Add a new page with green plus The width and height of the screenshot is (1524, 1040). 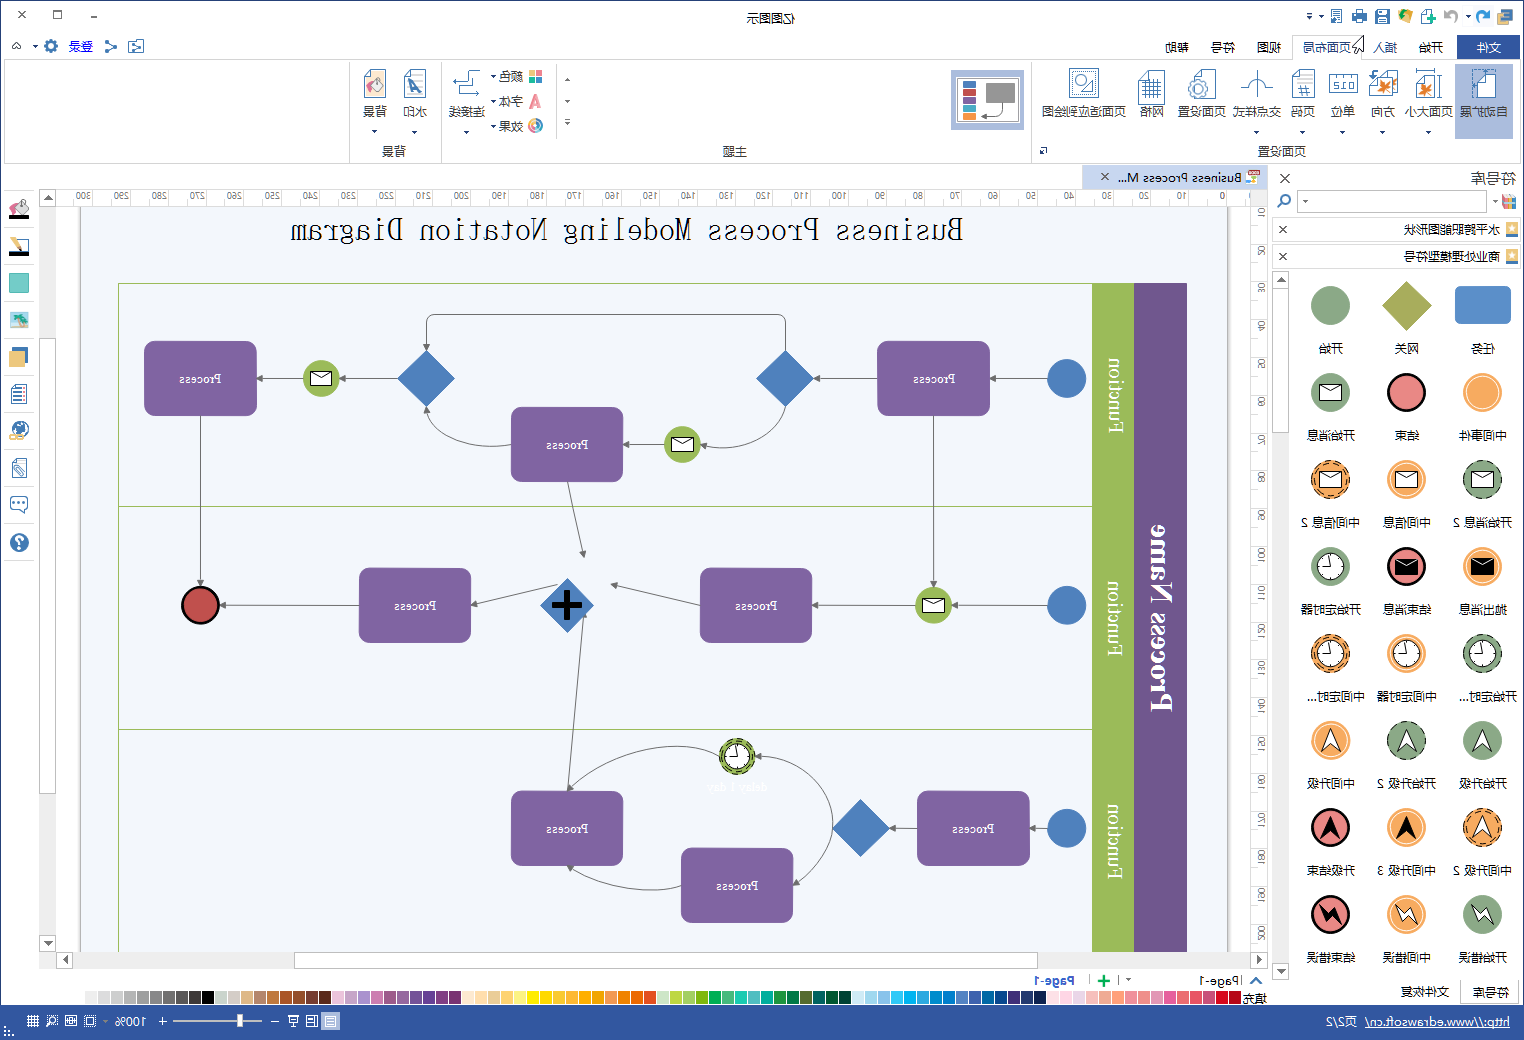[x=1104, y=981]
